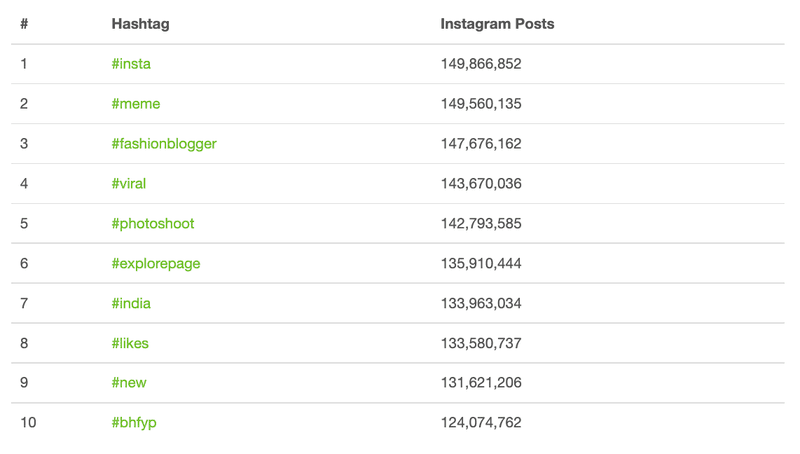Click the # rank column header
This screenshot has height=454, width=800.
pyautogui.click(x=24, y=24)
